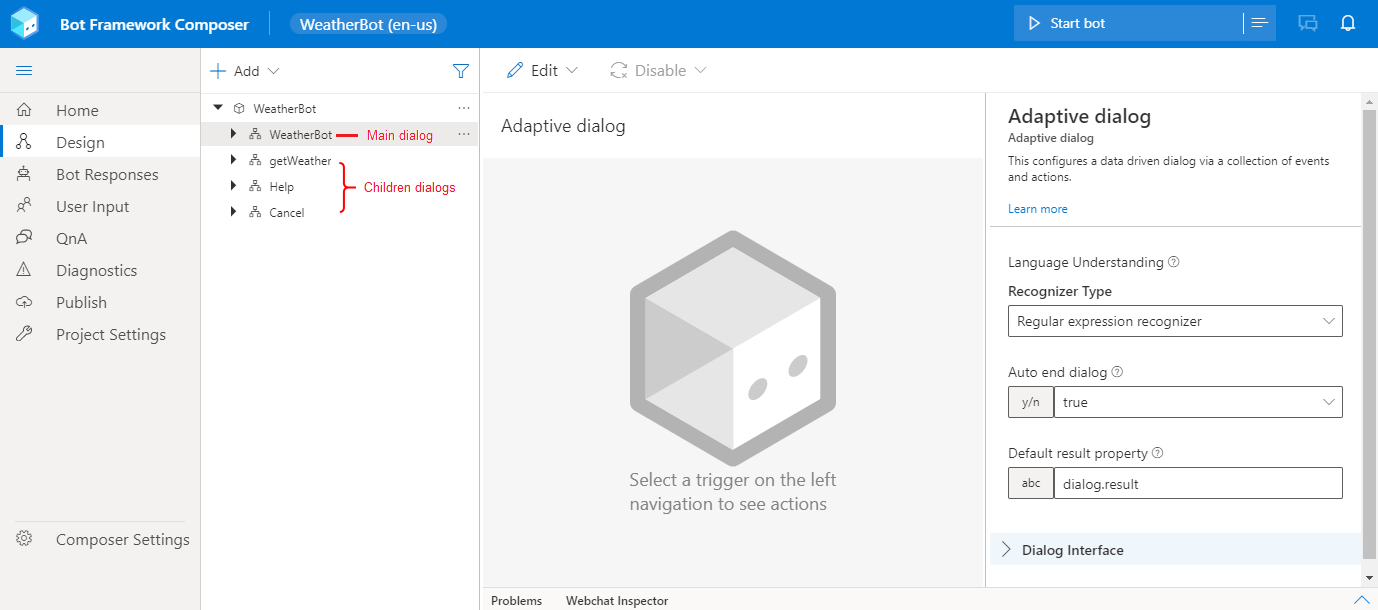
Task: Click the Start bot button
Action: coord(1128,23)
